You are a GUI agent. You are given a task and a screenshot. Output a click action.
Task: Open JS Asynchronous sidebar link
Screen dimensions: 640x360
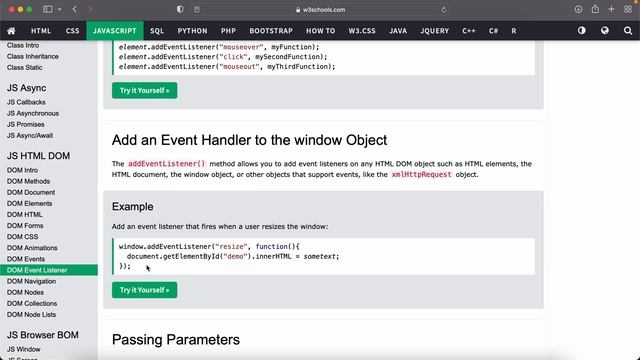(x=33, y=113)
